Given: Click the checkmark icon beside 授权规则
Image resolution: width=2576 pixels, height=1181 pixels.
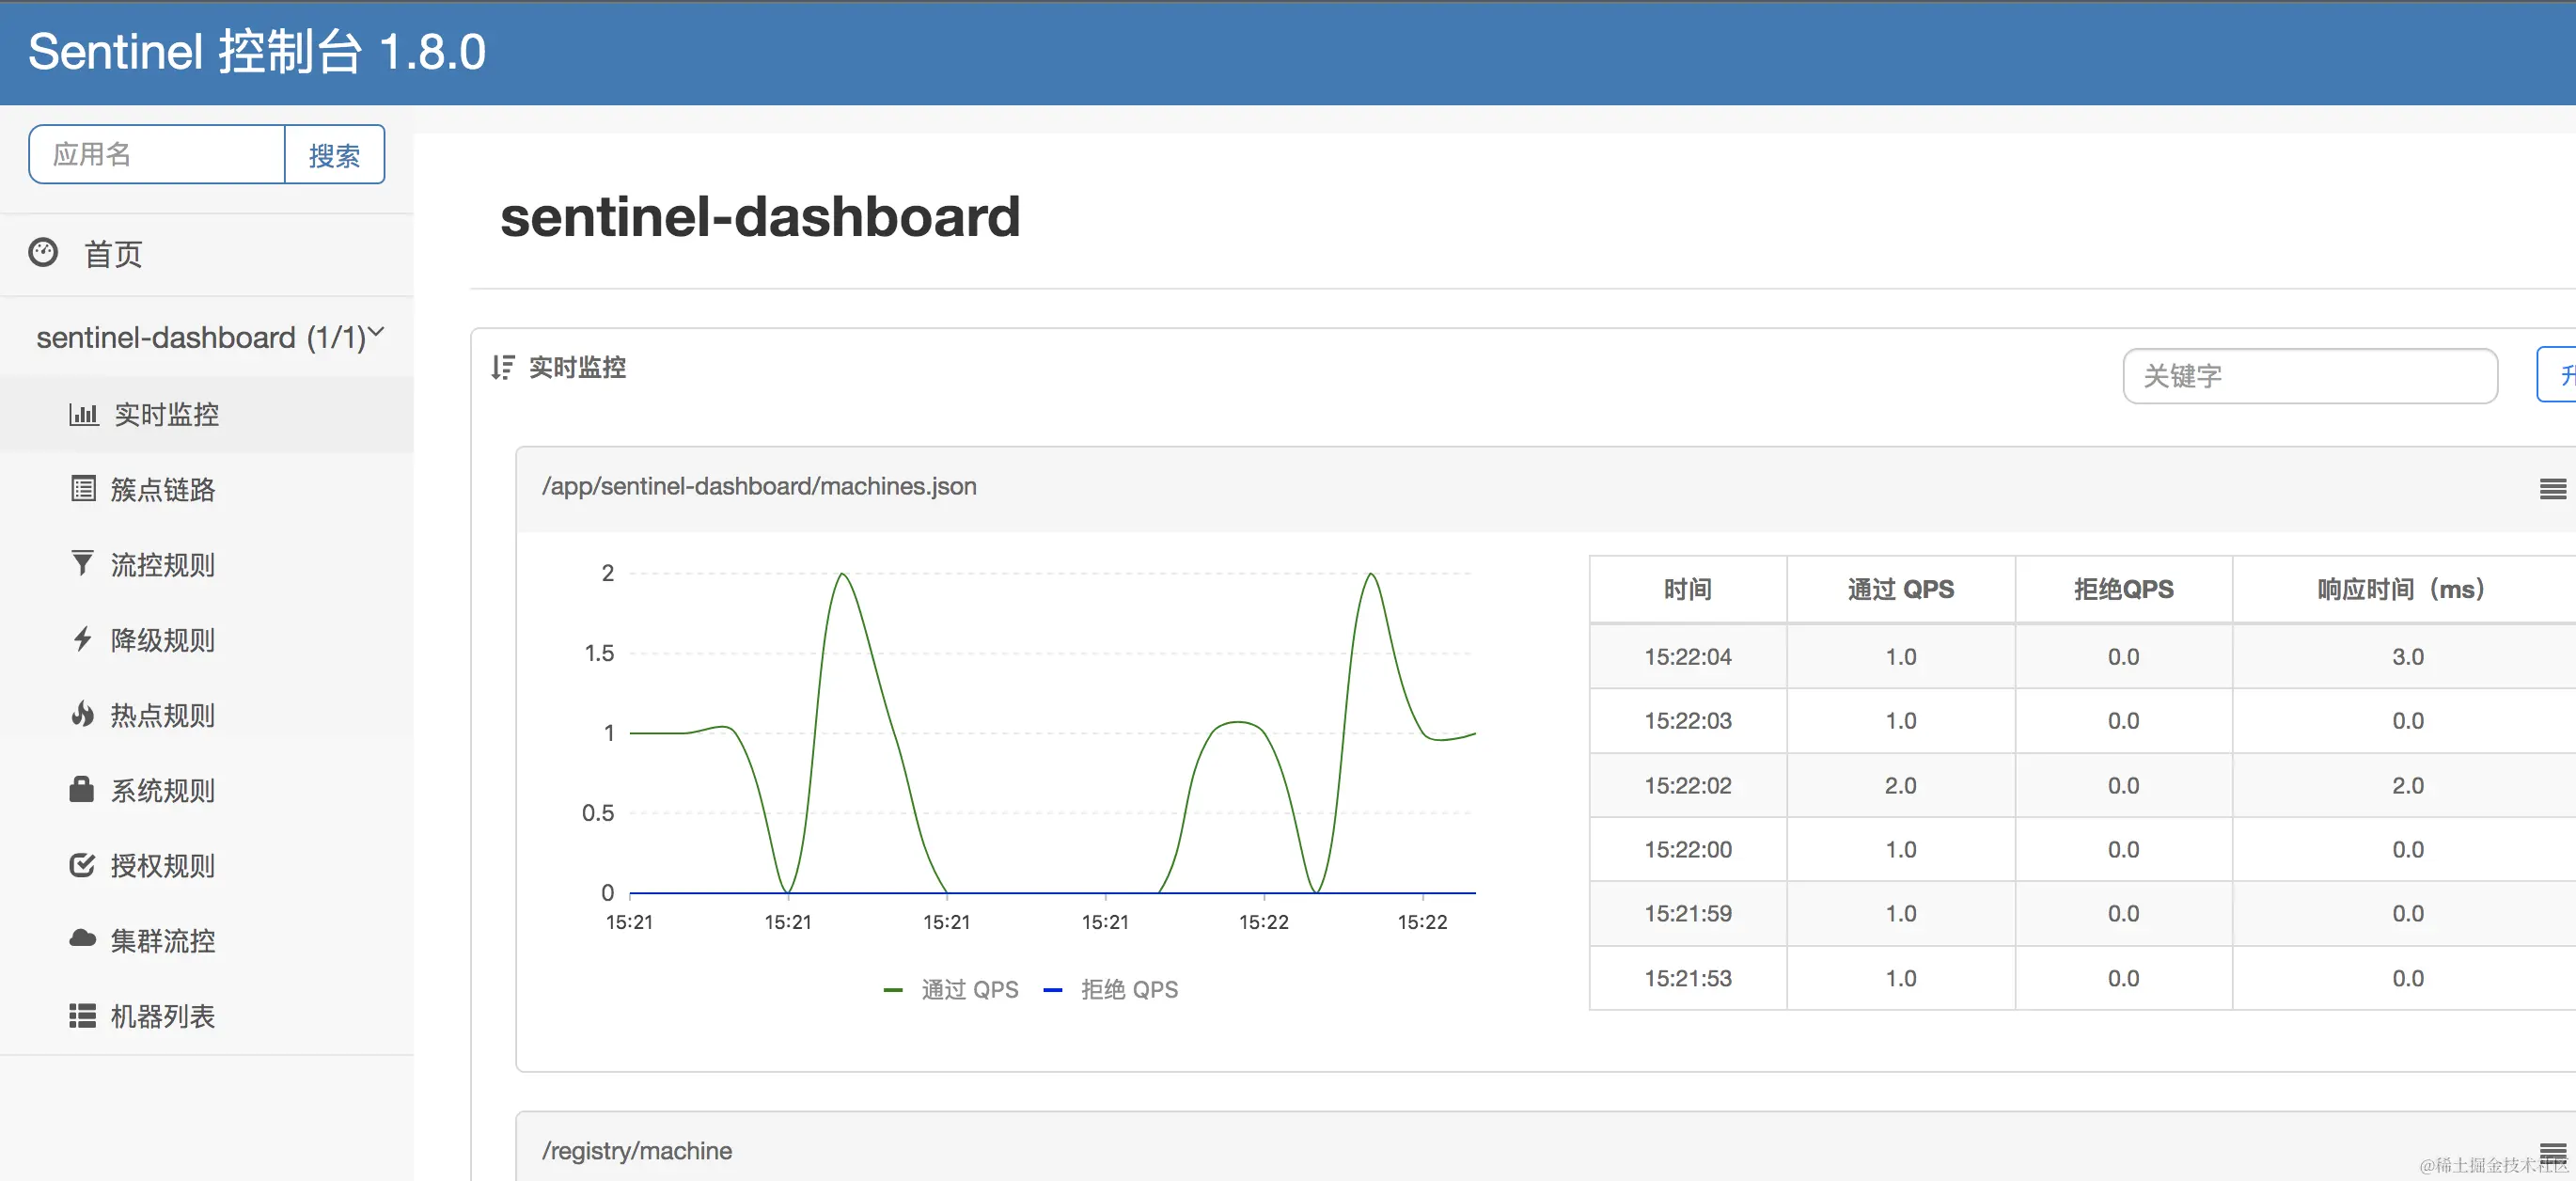Looking at the screenshot, I should tap(83, 865).
